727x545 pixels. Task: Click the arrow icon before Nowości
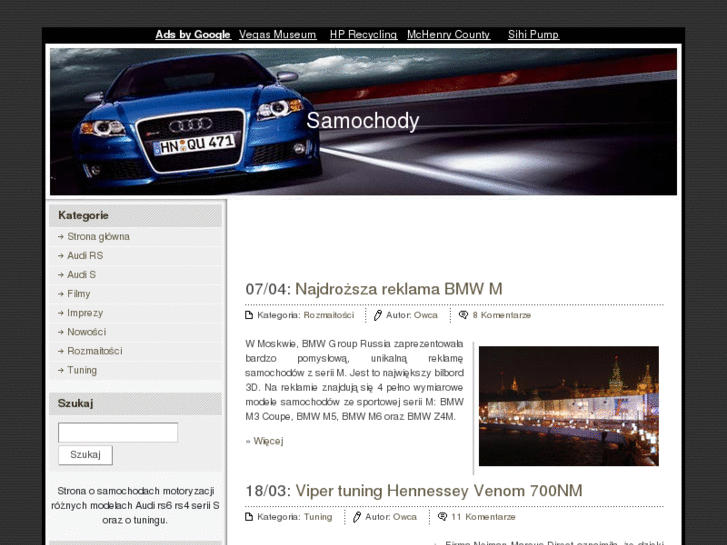[x=61, y=332]
